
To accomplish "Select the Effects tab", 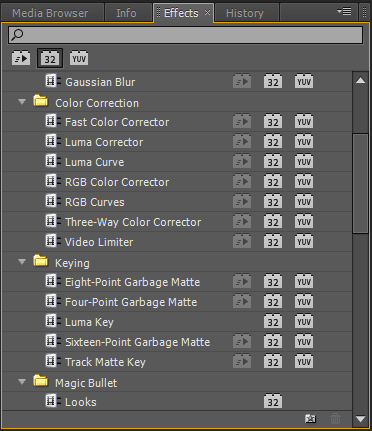I will 181,13.
